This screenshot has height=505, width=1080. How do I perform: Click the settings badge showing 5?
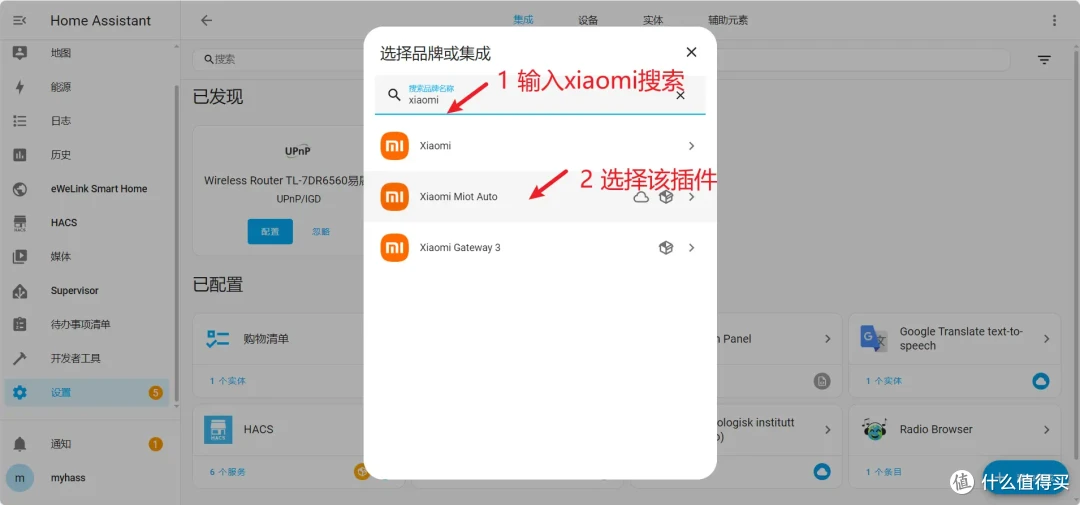156,393
